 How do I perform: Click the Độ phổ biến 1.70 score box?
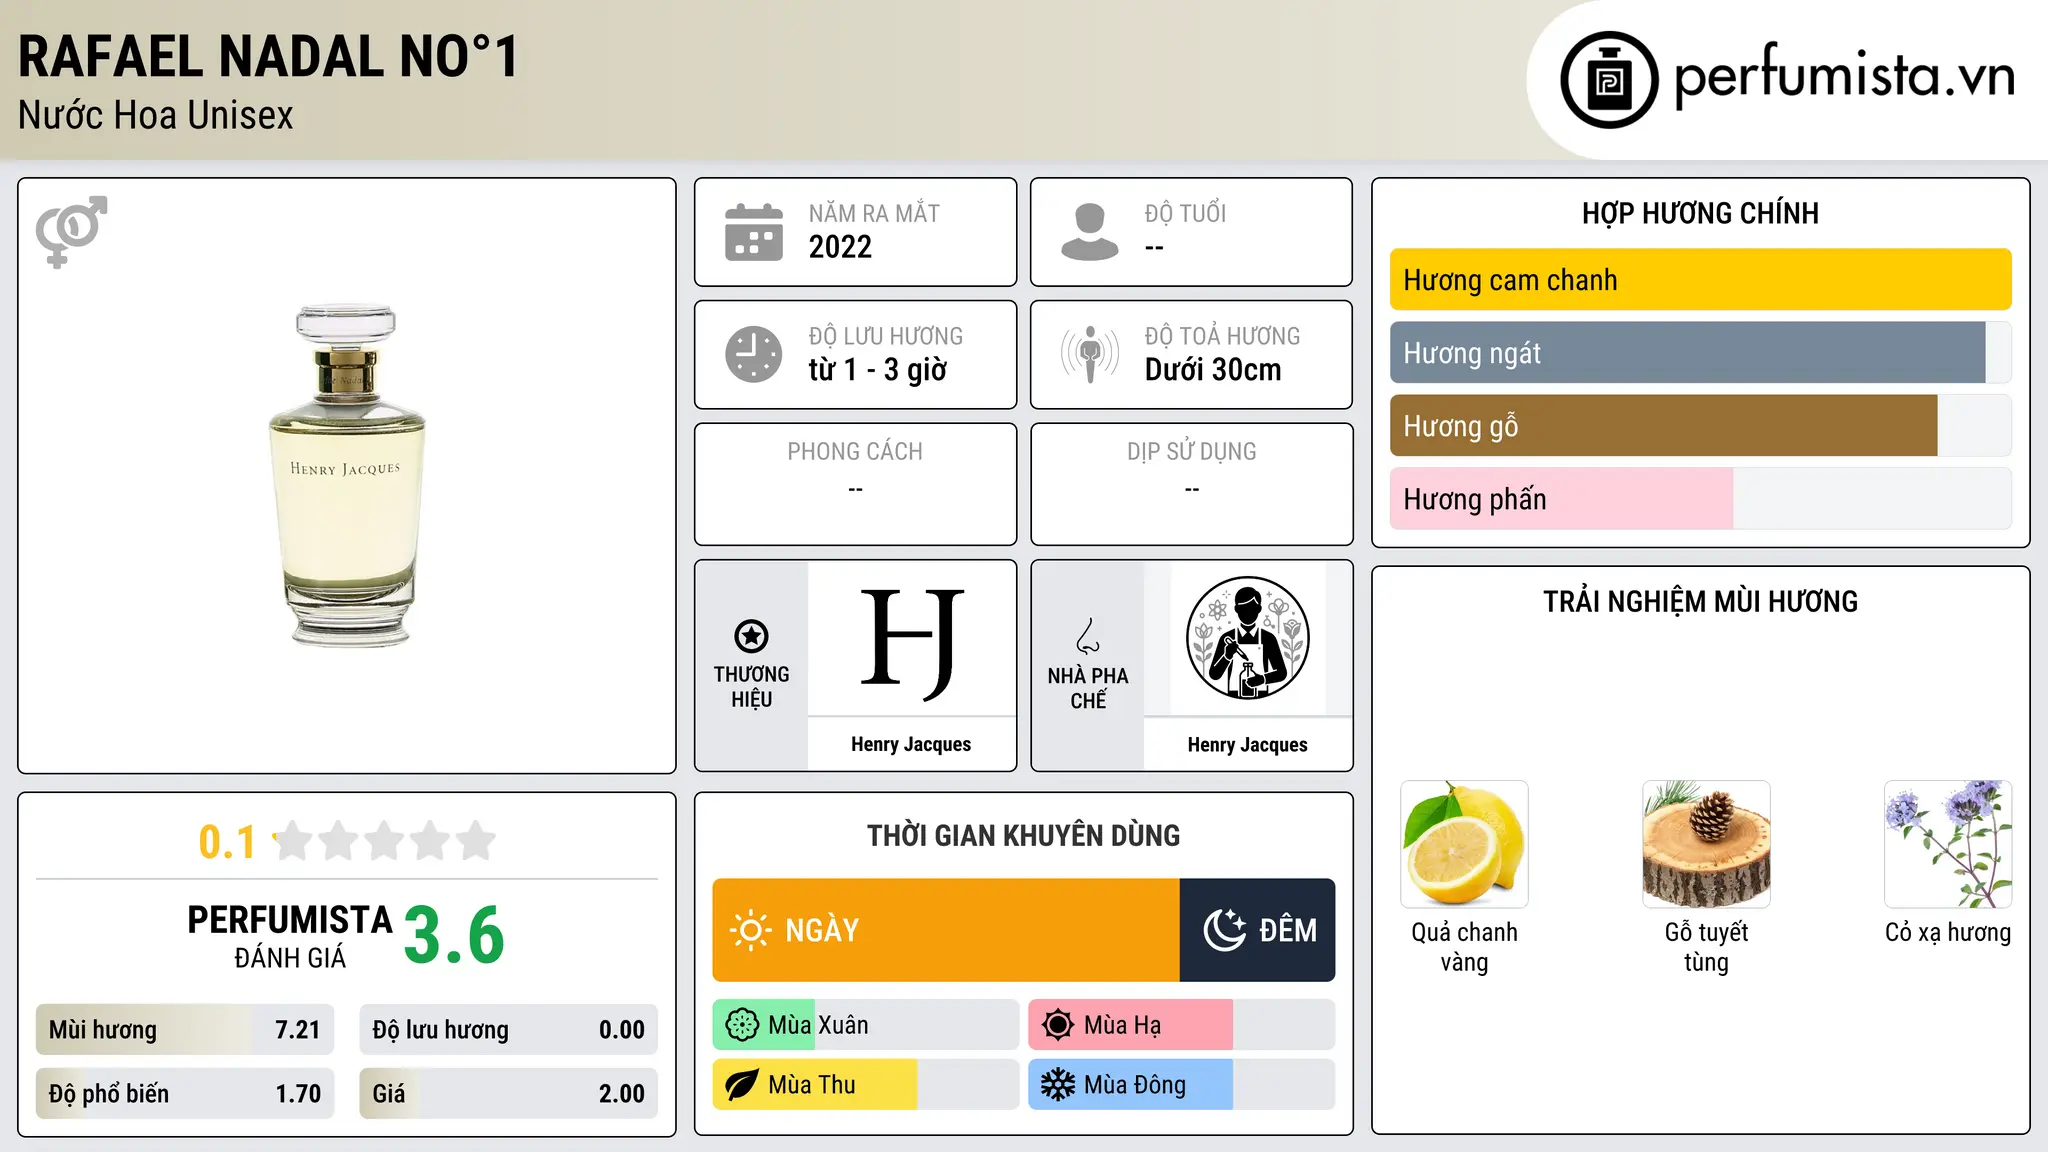coord(185,1094)
